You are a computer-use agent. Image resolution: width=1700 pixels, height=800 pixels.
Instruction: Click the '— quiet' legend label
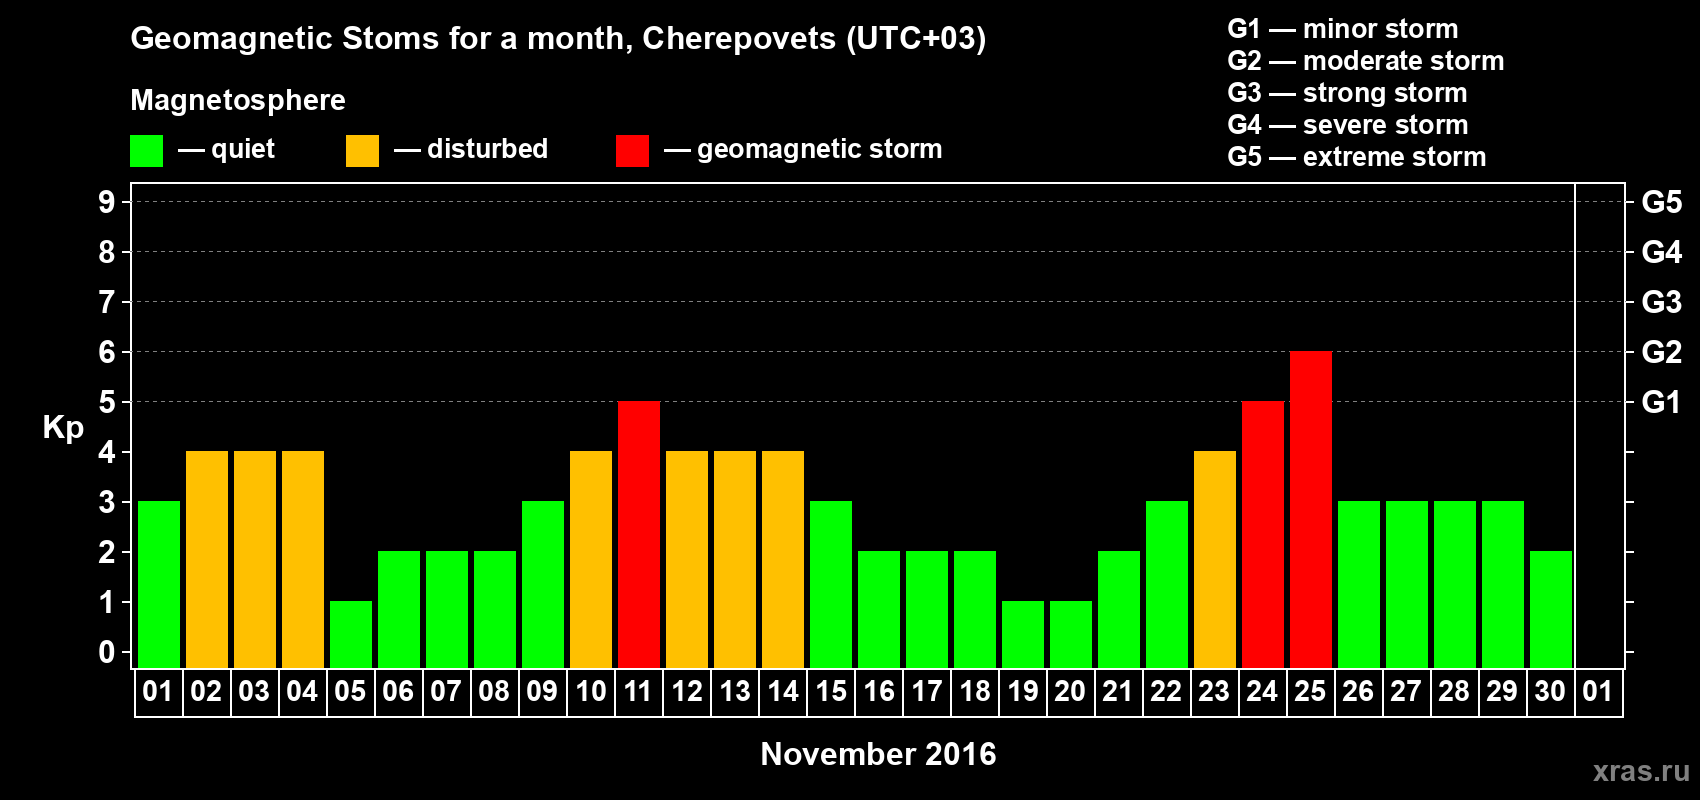coord(226,150)
